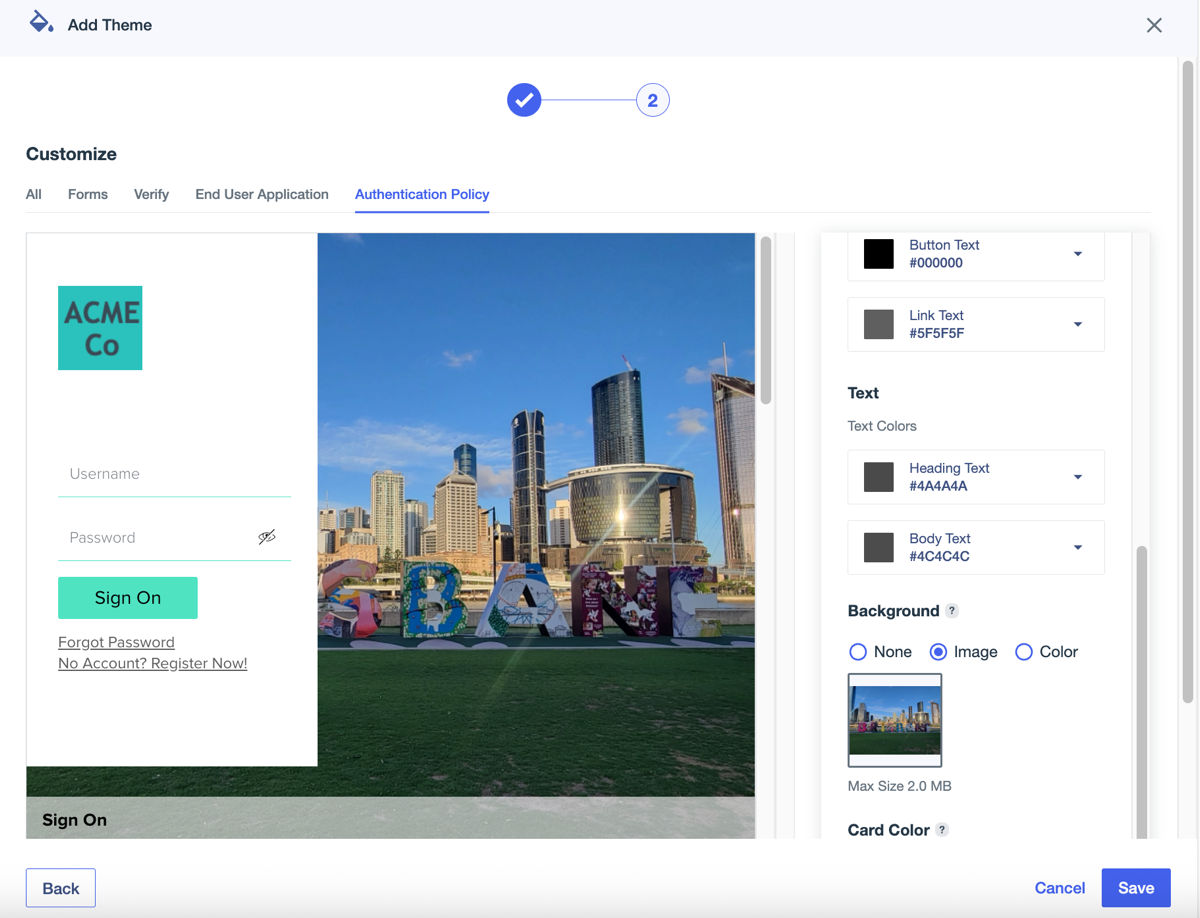
Task: Close the Add Theme dialog
Action: point(1154,25)
